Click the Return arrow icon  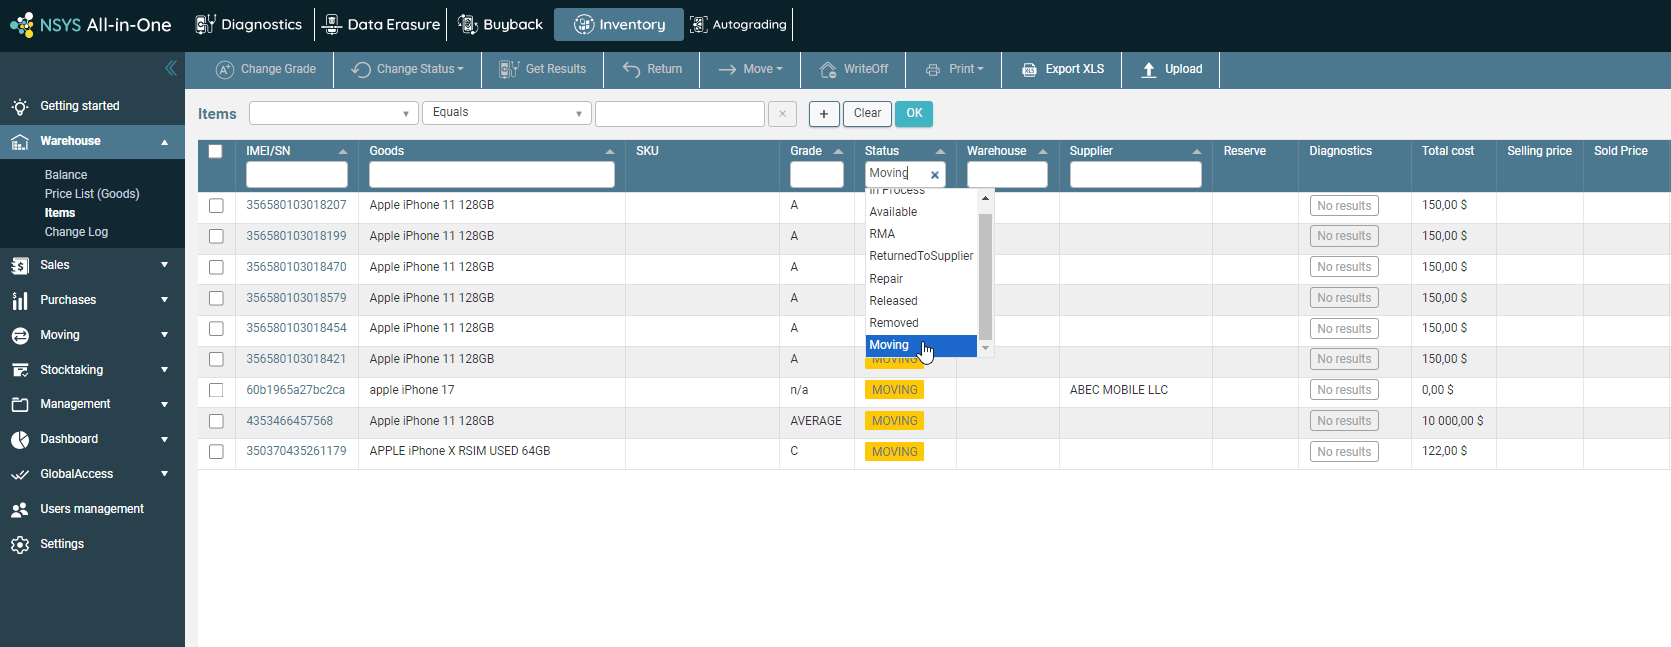click(631, 70)
